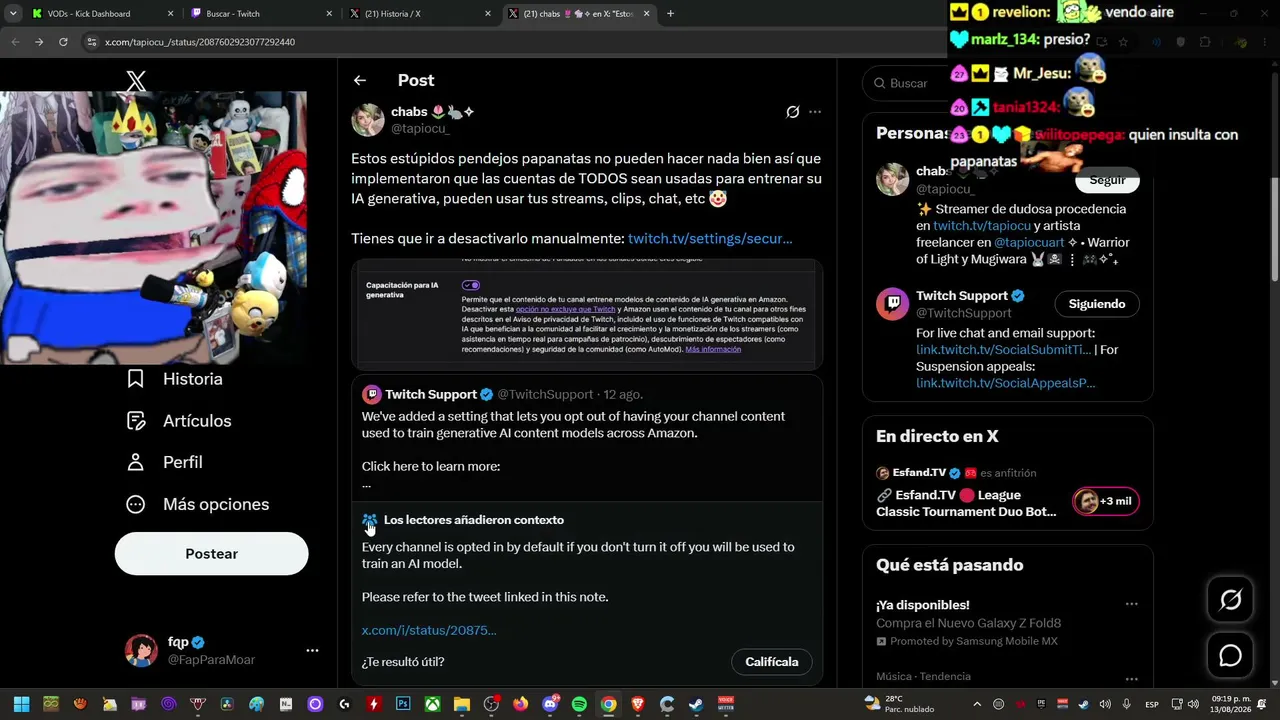Open DaVinci Resolve from the taskbar

[x=227, y=704]
